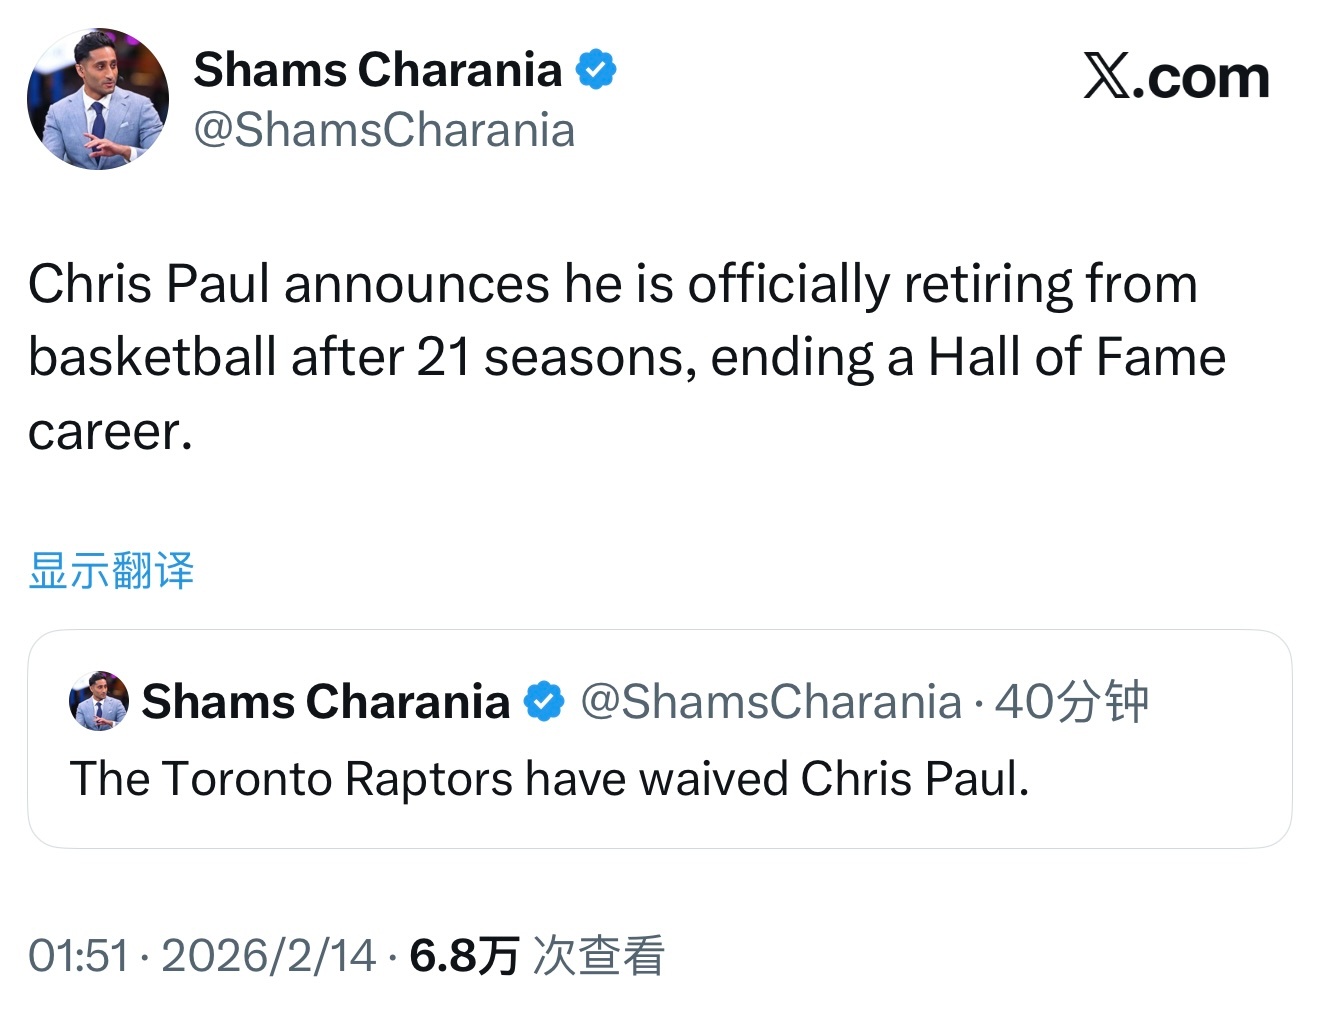The width and height of the screenshot is (1320, 1019).
Task: Click the small avatar in the quoted post
Action: point(98,701)
